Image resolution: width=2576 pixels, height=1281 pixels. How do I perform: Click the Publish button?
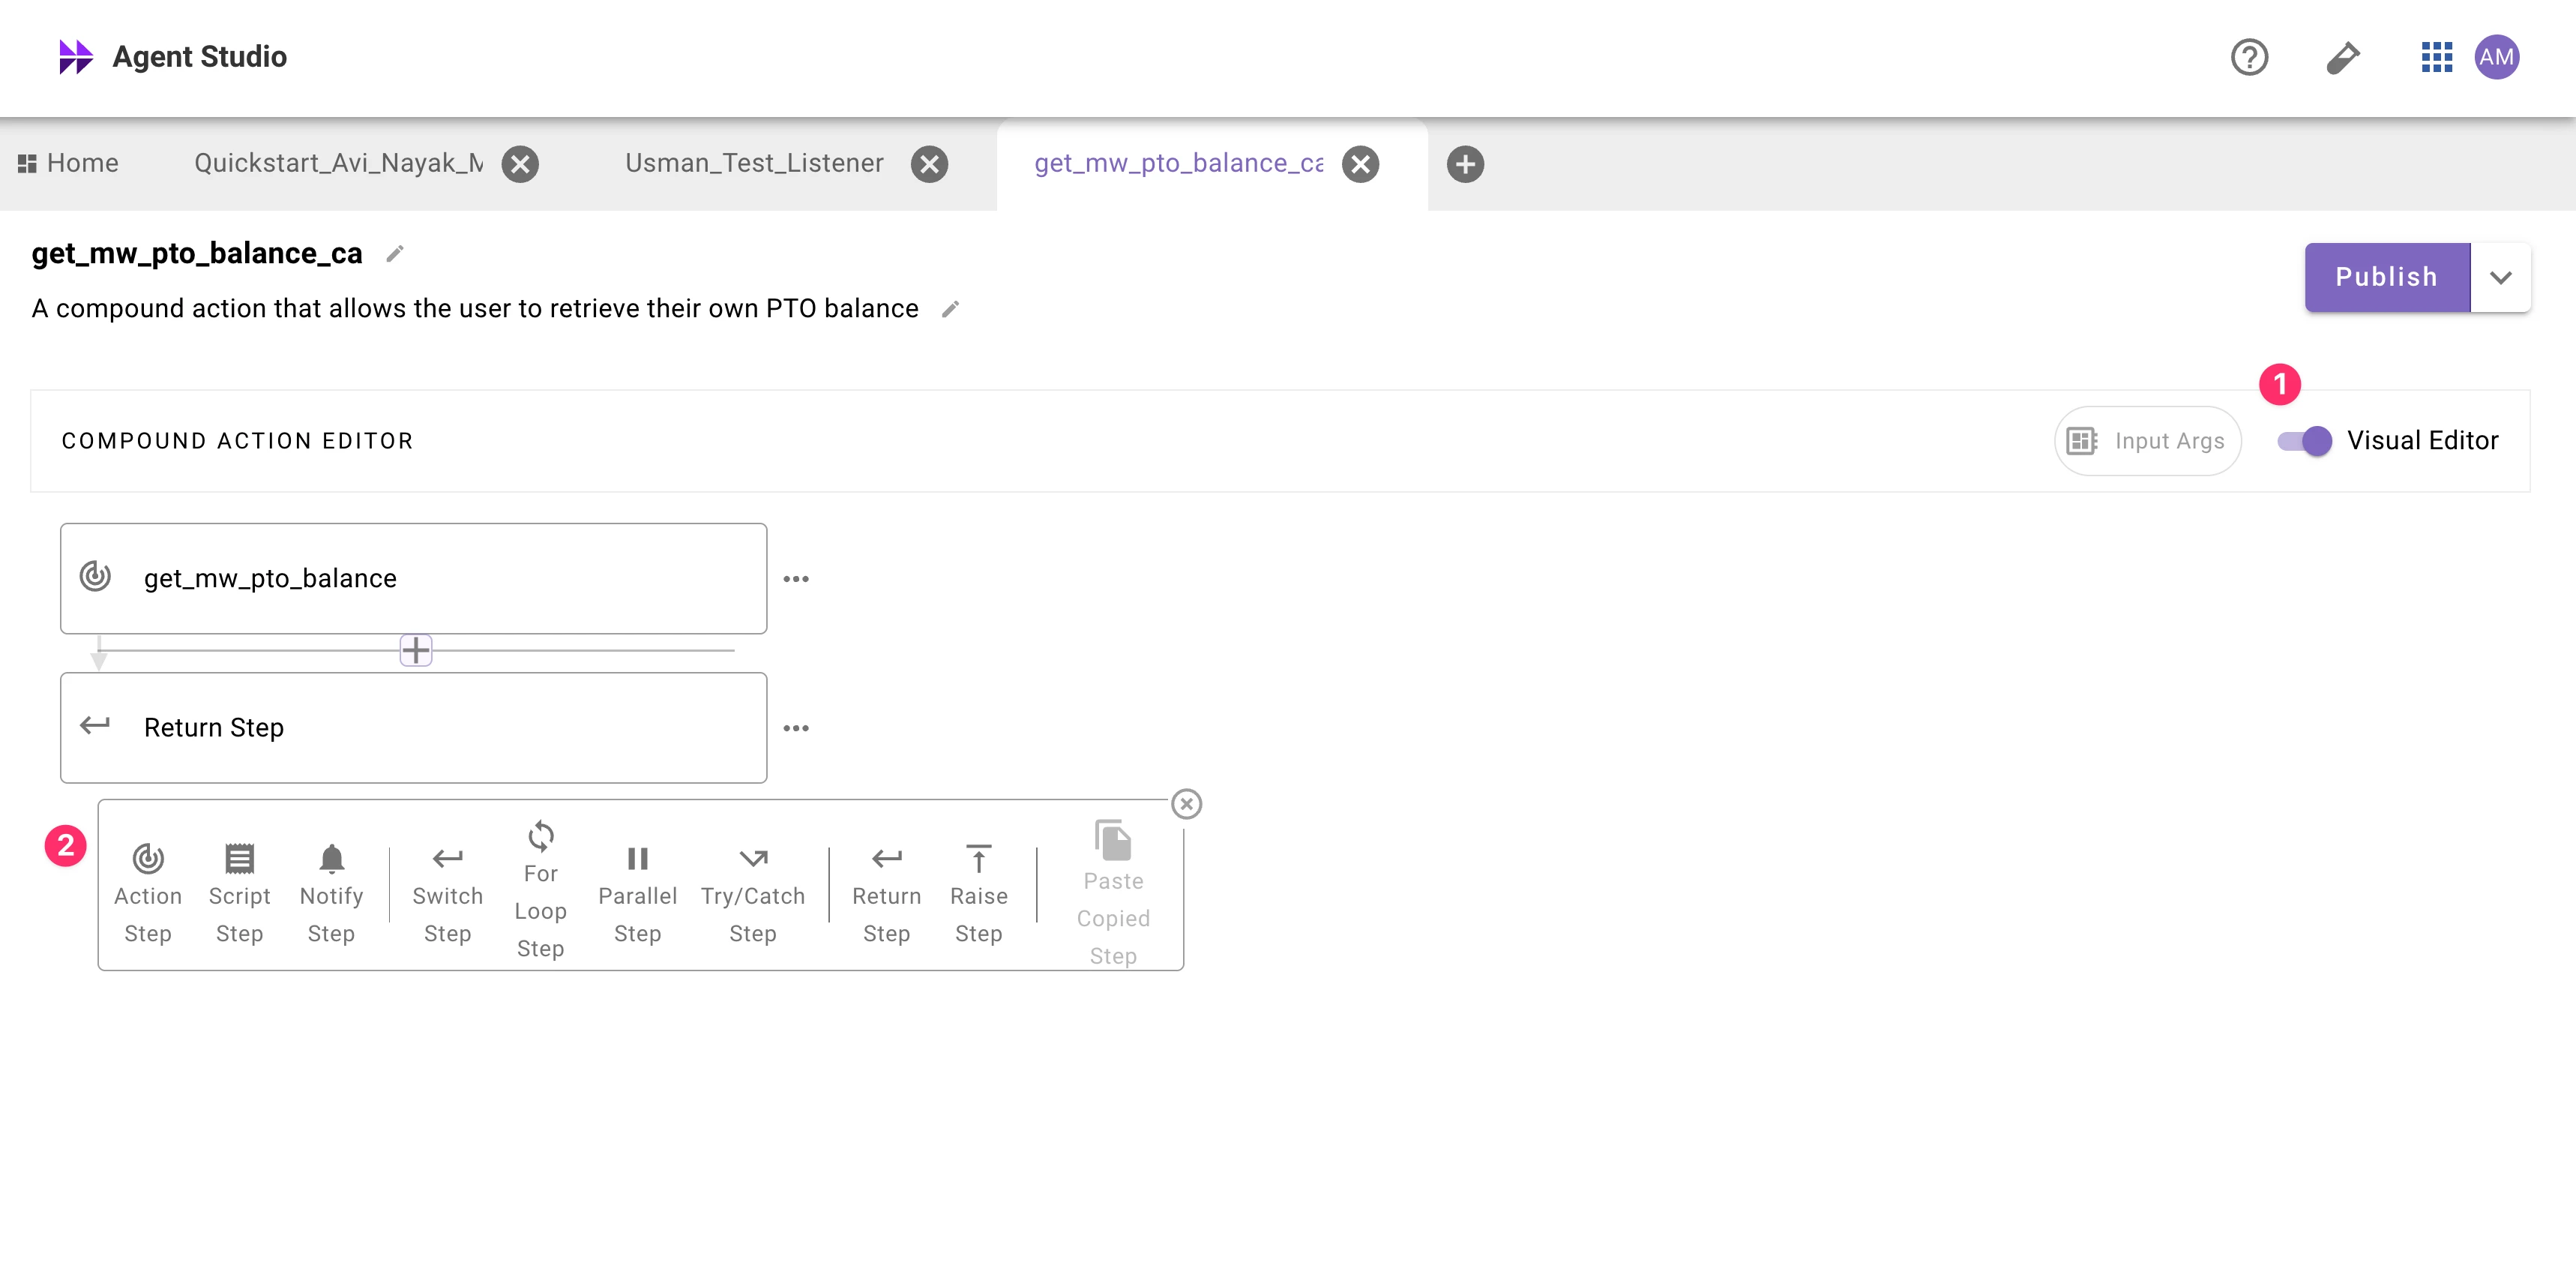(2386, 278)
